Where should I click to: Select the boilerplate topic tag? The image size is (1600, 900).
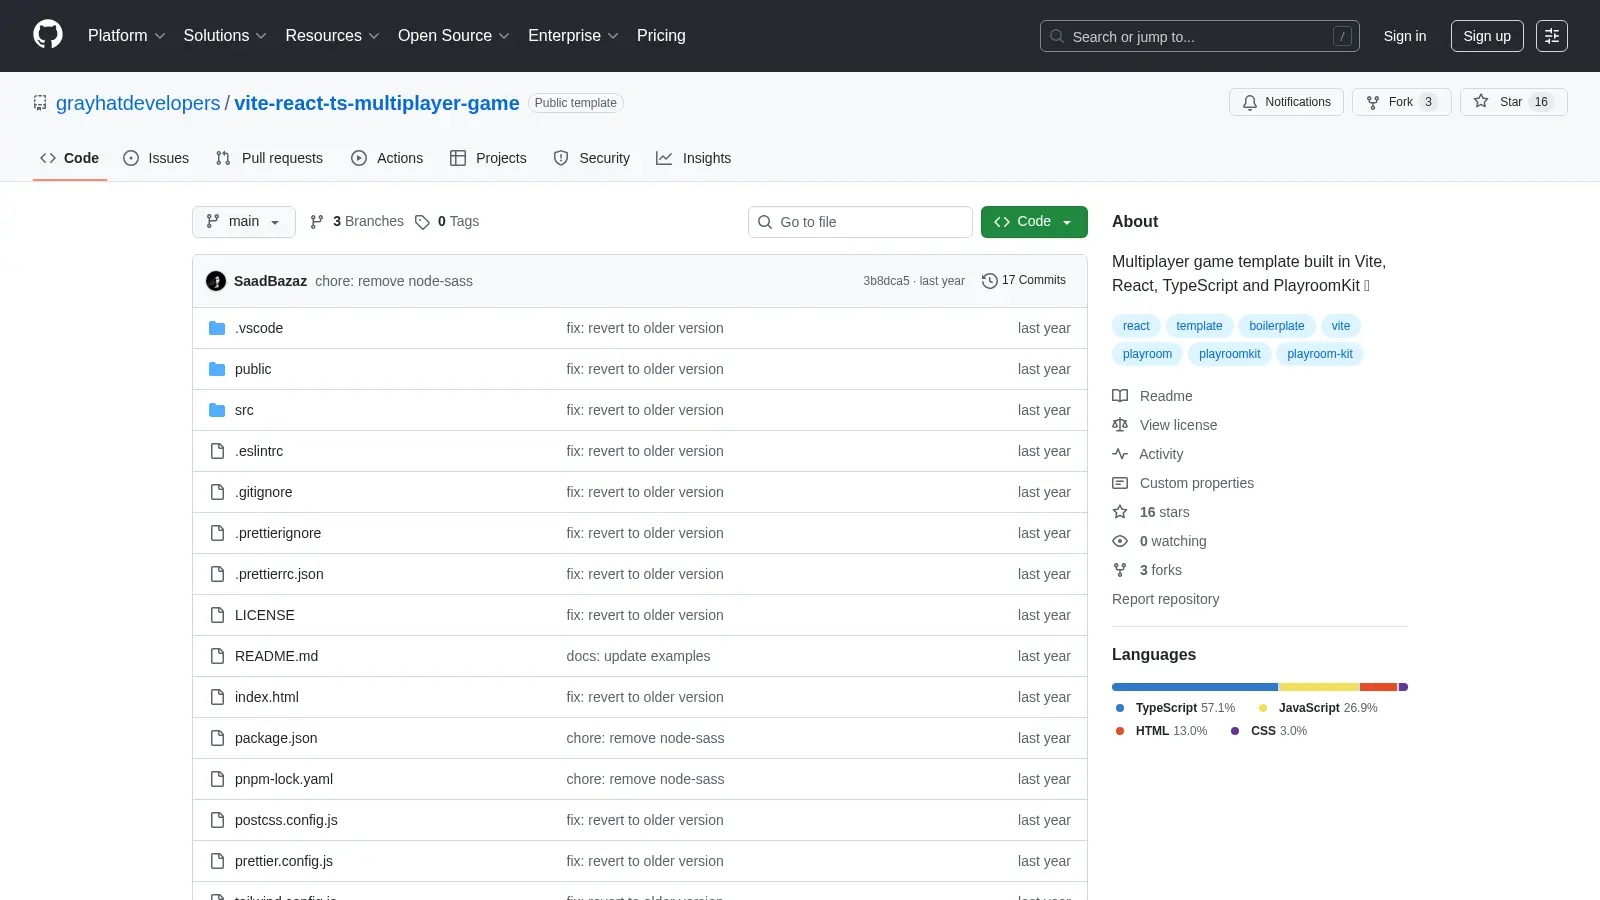pos(1276,326)
